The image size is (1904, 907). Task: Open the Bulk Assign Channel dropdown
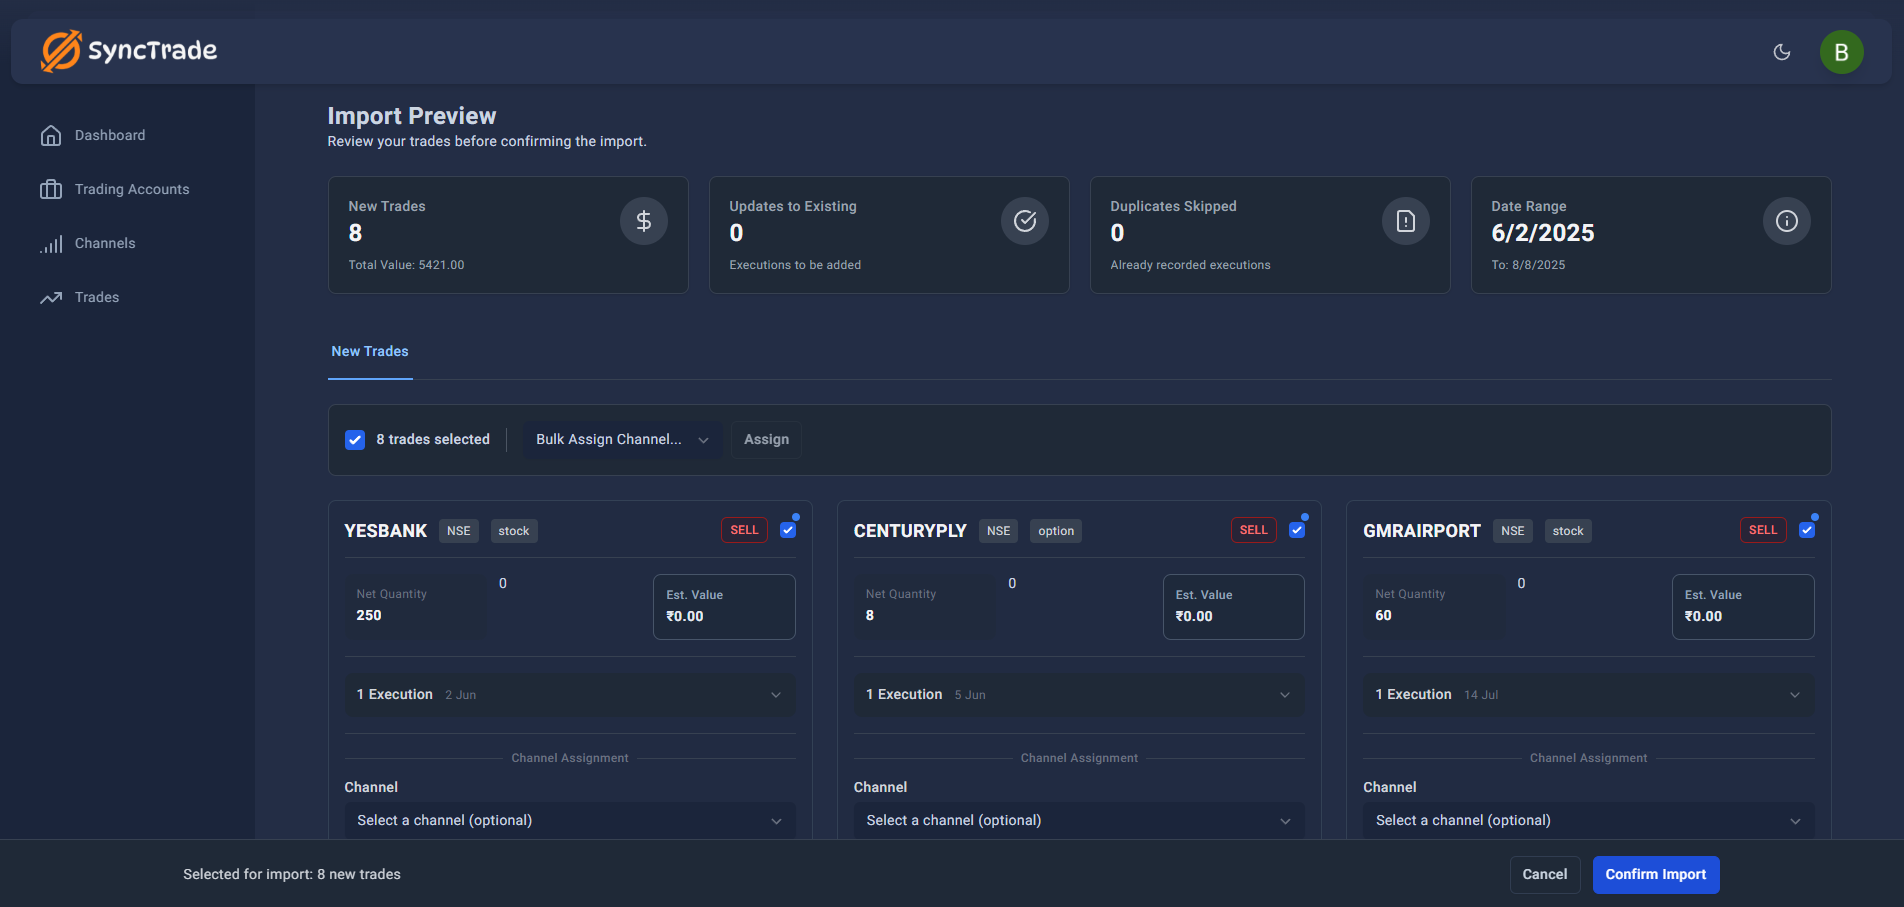[621, 439]
